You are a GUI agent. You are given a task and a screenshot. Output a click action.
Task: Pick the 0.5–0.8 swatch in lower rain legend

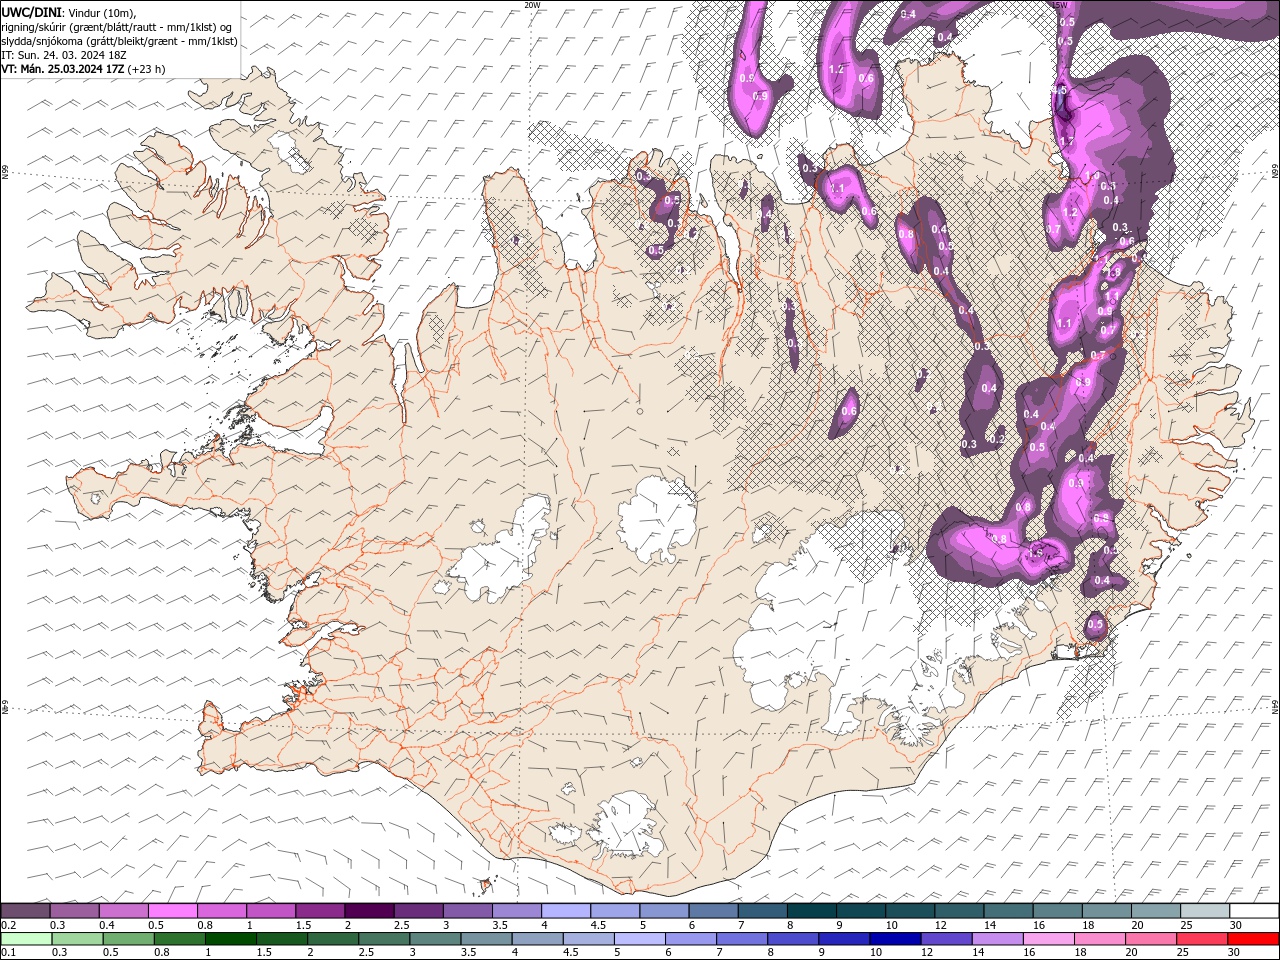(130, 939)
